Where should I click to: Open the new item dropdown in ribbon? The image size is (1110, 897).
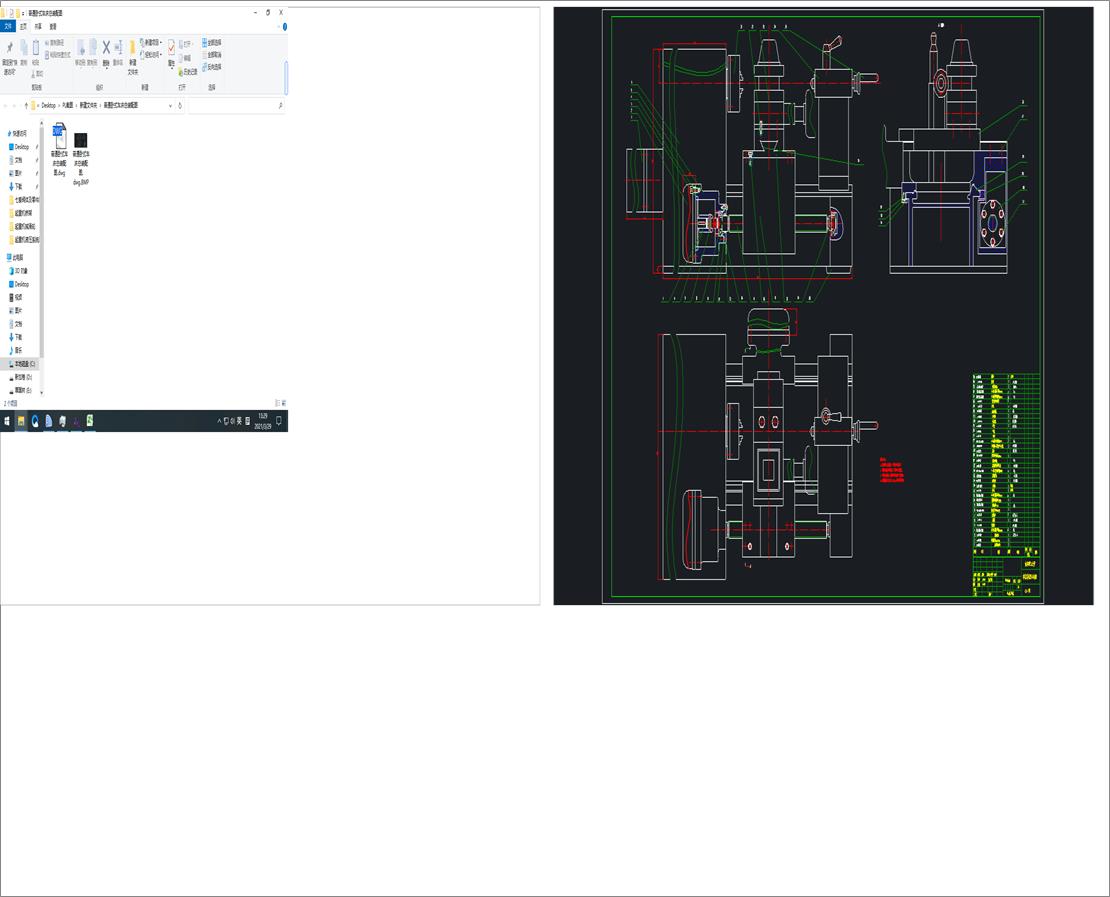pyautogui.click(x=151, y=42)
